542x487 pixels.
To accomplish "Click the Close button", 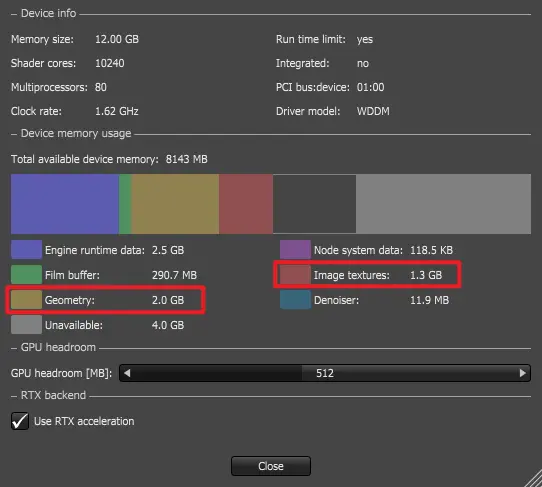I will coord(271,466).
